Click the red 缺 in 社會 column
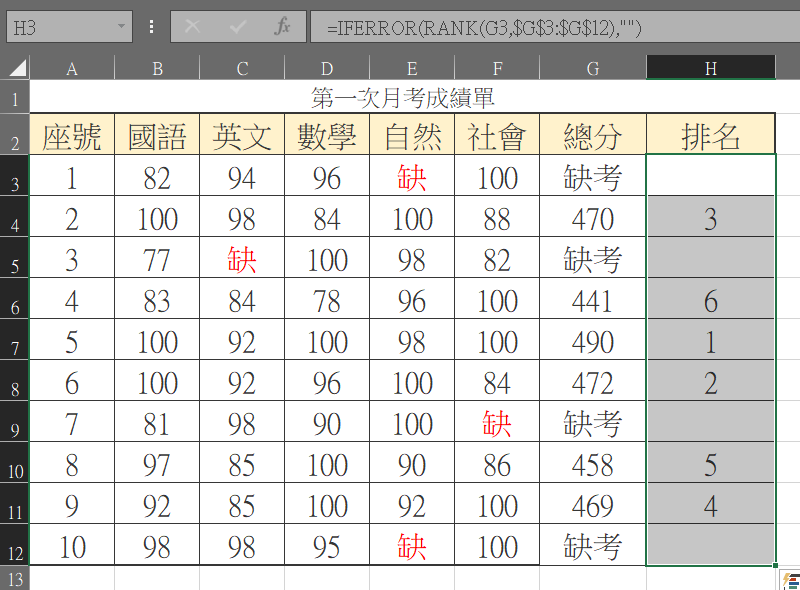 (x=497, y=422)
